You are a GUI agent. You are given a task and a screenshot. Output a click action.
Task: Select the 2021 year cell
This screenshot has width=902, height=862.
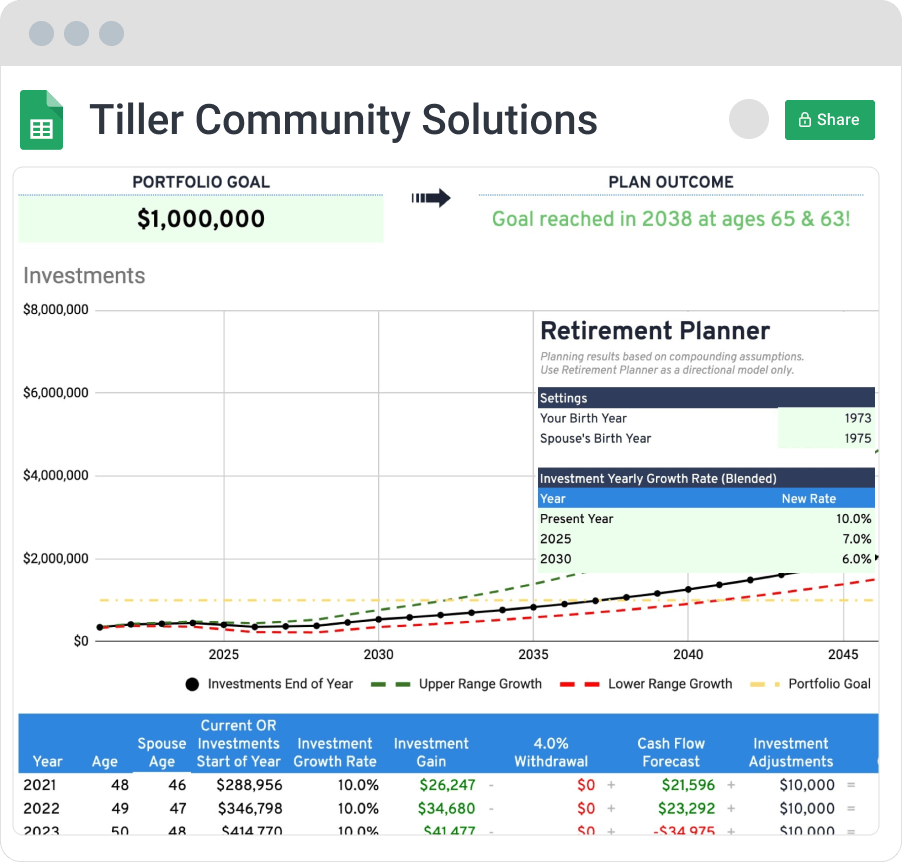coord(40,785)
